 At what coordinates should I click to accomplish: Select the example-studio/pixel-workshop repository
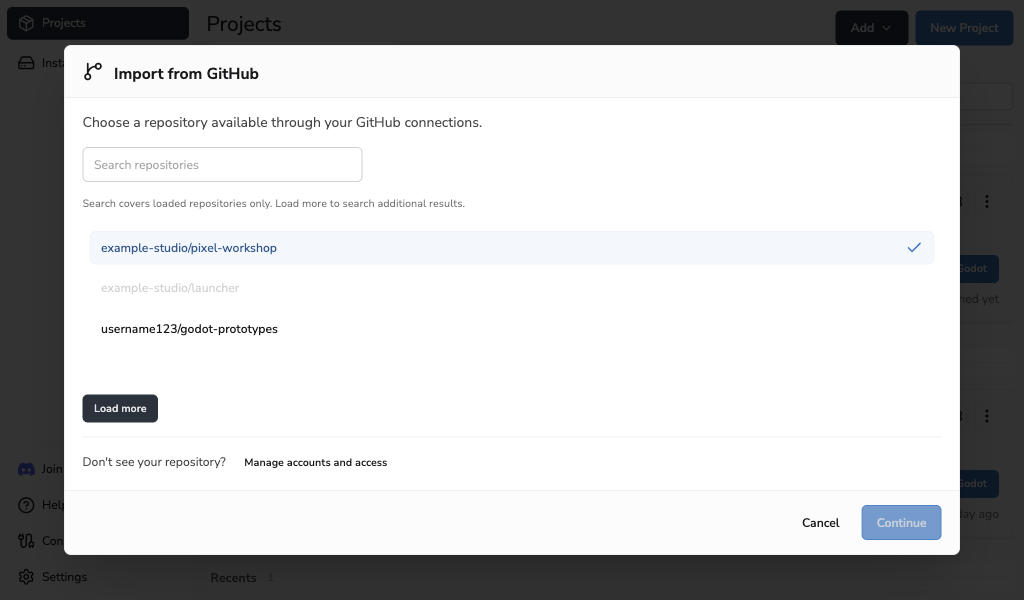click(511, 247)
